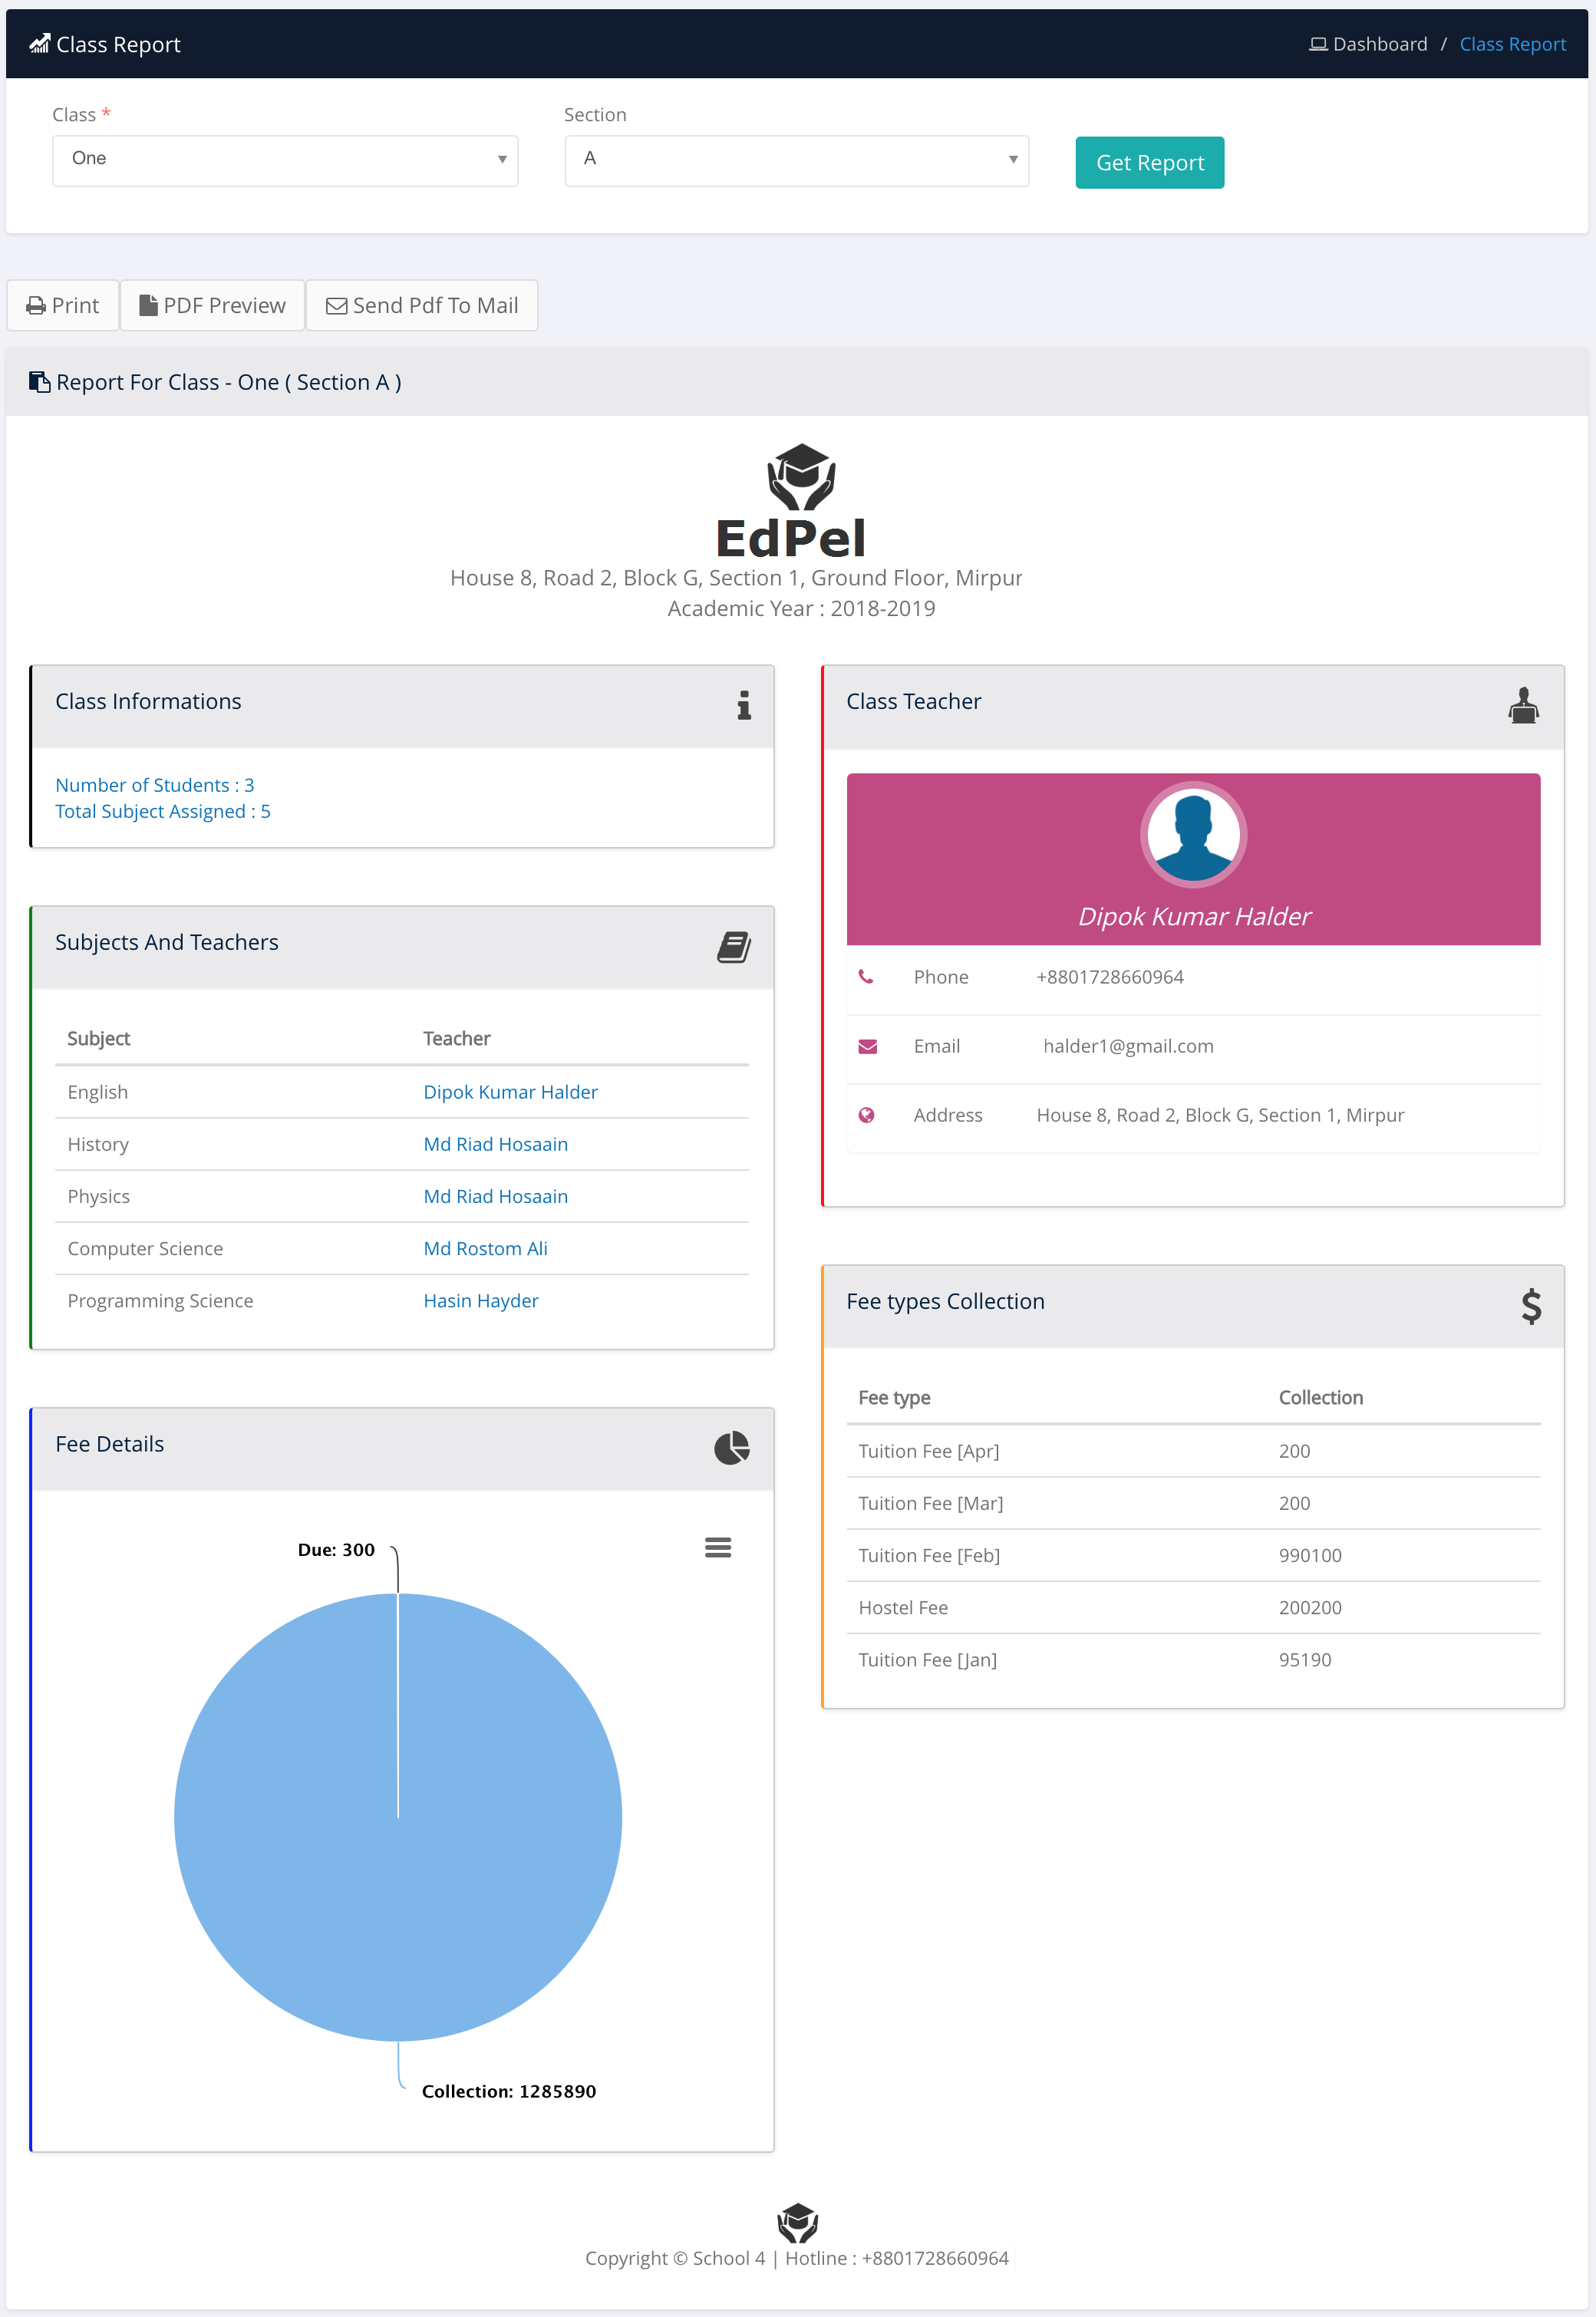The width and height of the screenshot is (1596, 2317).
Task: Click the Class Teacher header icon
Action: [1522, 705]
